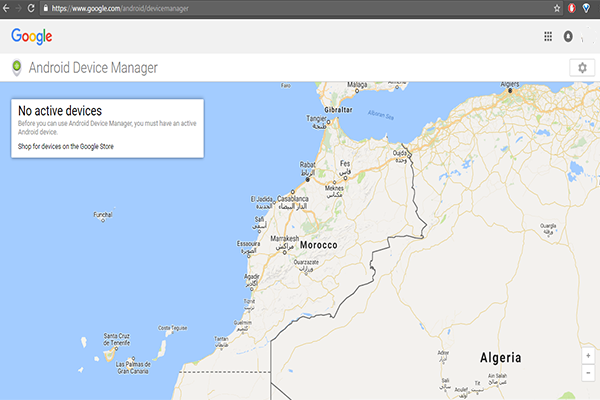Click the red Opera extension icon

pos(572,8)
